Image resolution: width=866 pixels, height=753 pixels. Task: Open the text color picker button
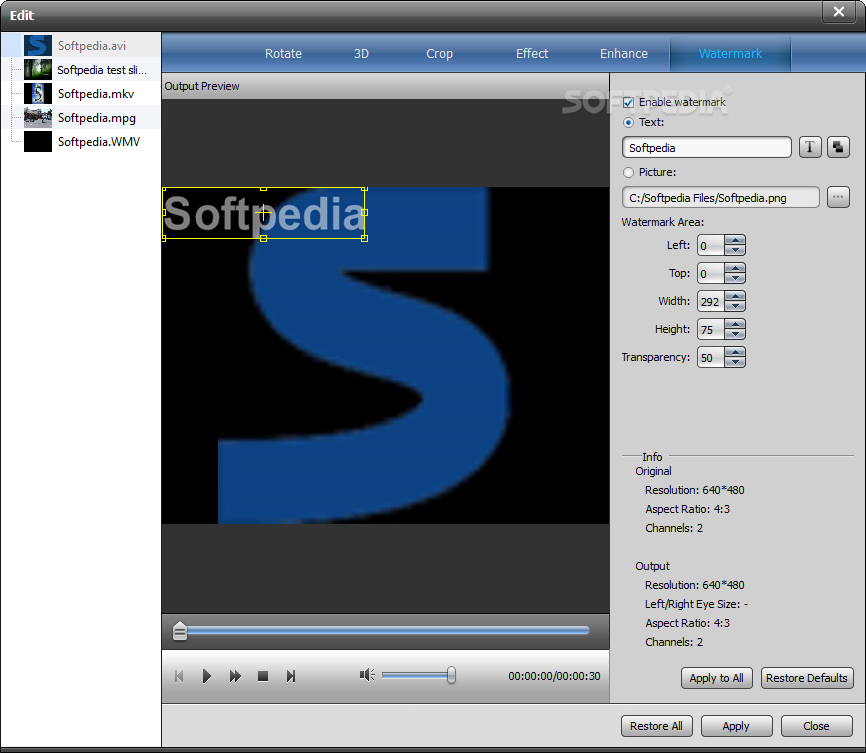click(x=838, y=148)
